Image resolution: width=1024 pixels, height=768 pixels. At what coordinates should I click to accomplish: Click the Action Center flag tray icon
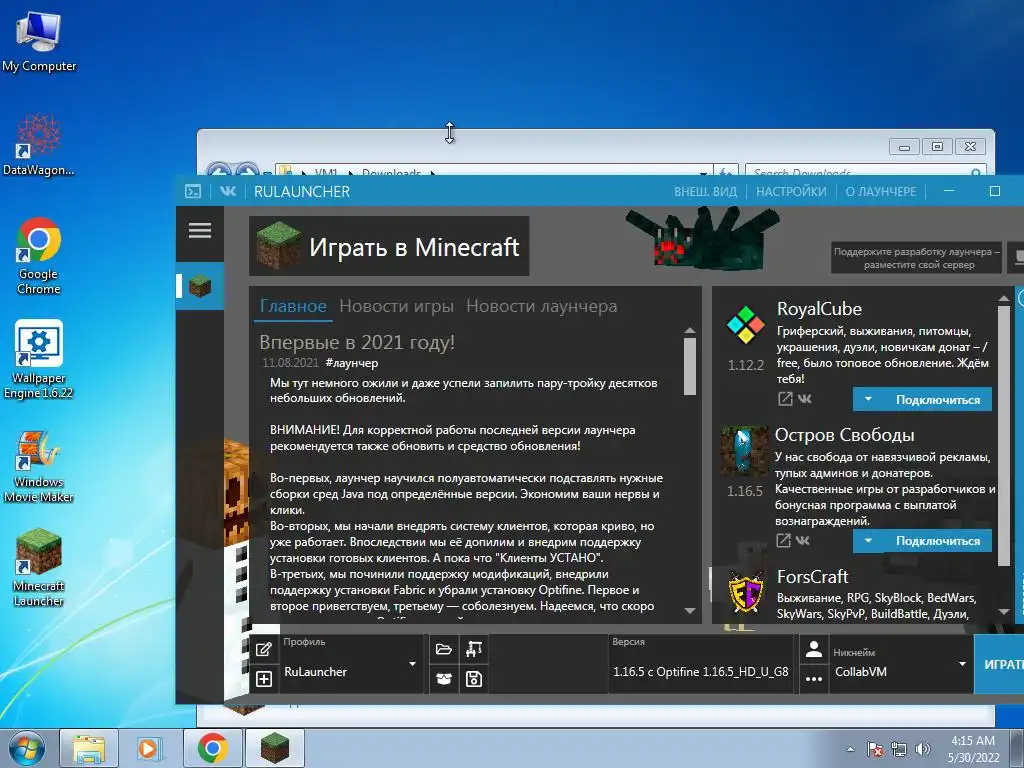[875, 749]
